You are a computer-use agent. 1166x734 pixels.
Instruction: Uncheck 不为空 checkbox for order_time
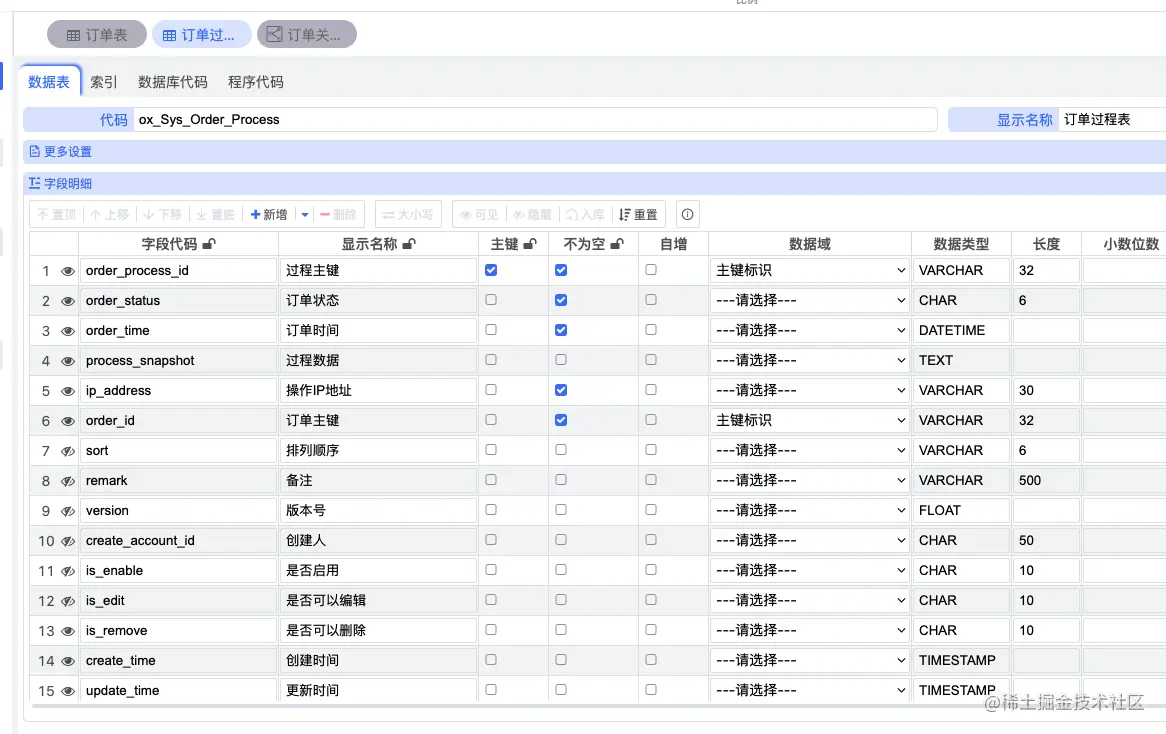[561, 329]
